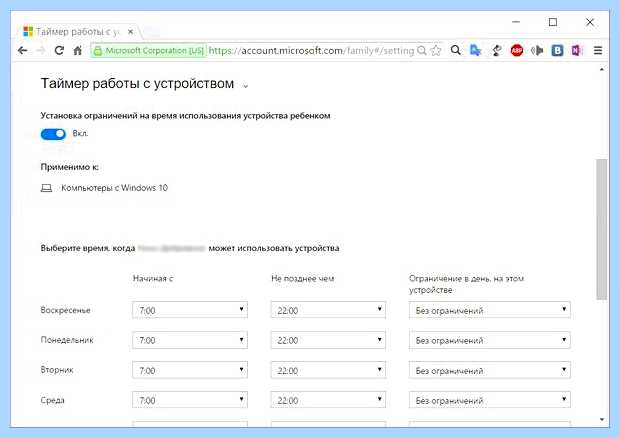Viewport: 620px width, 438px height.
Task: Open Понедельник daily limit dropdown
Action: (490, 340)
